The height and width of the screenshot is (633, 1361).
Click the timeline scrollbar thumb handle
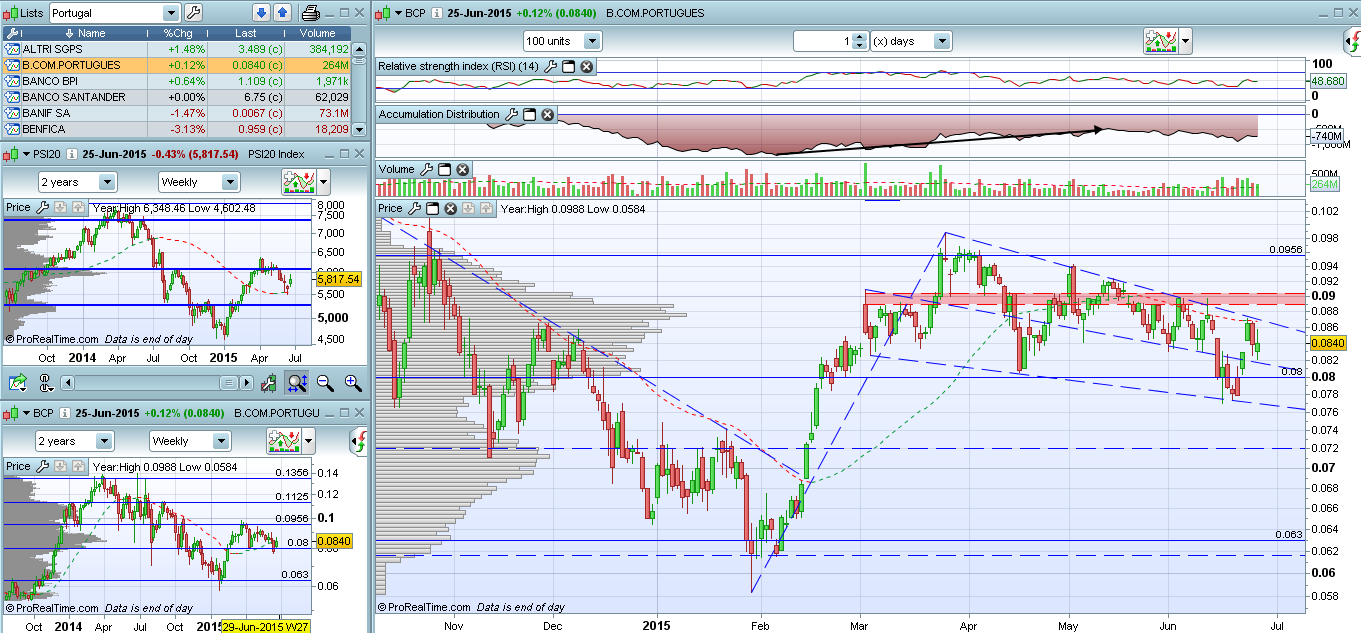pos(230,383)
